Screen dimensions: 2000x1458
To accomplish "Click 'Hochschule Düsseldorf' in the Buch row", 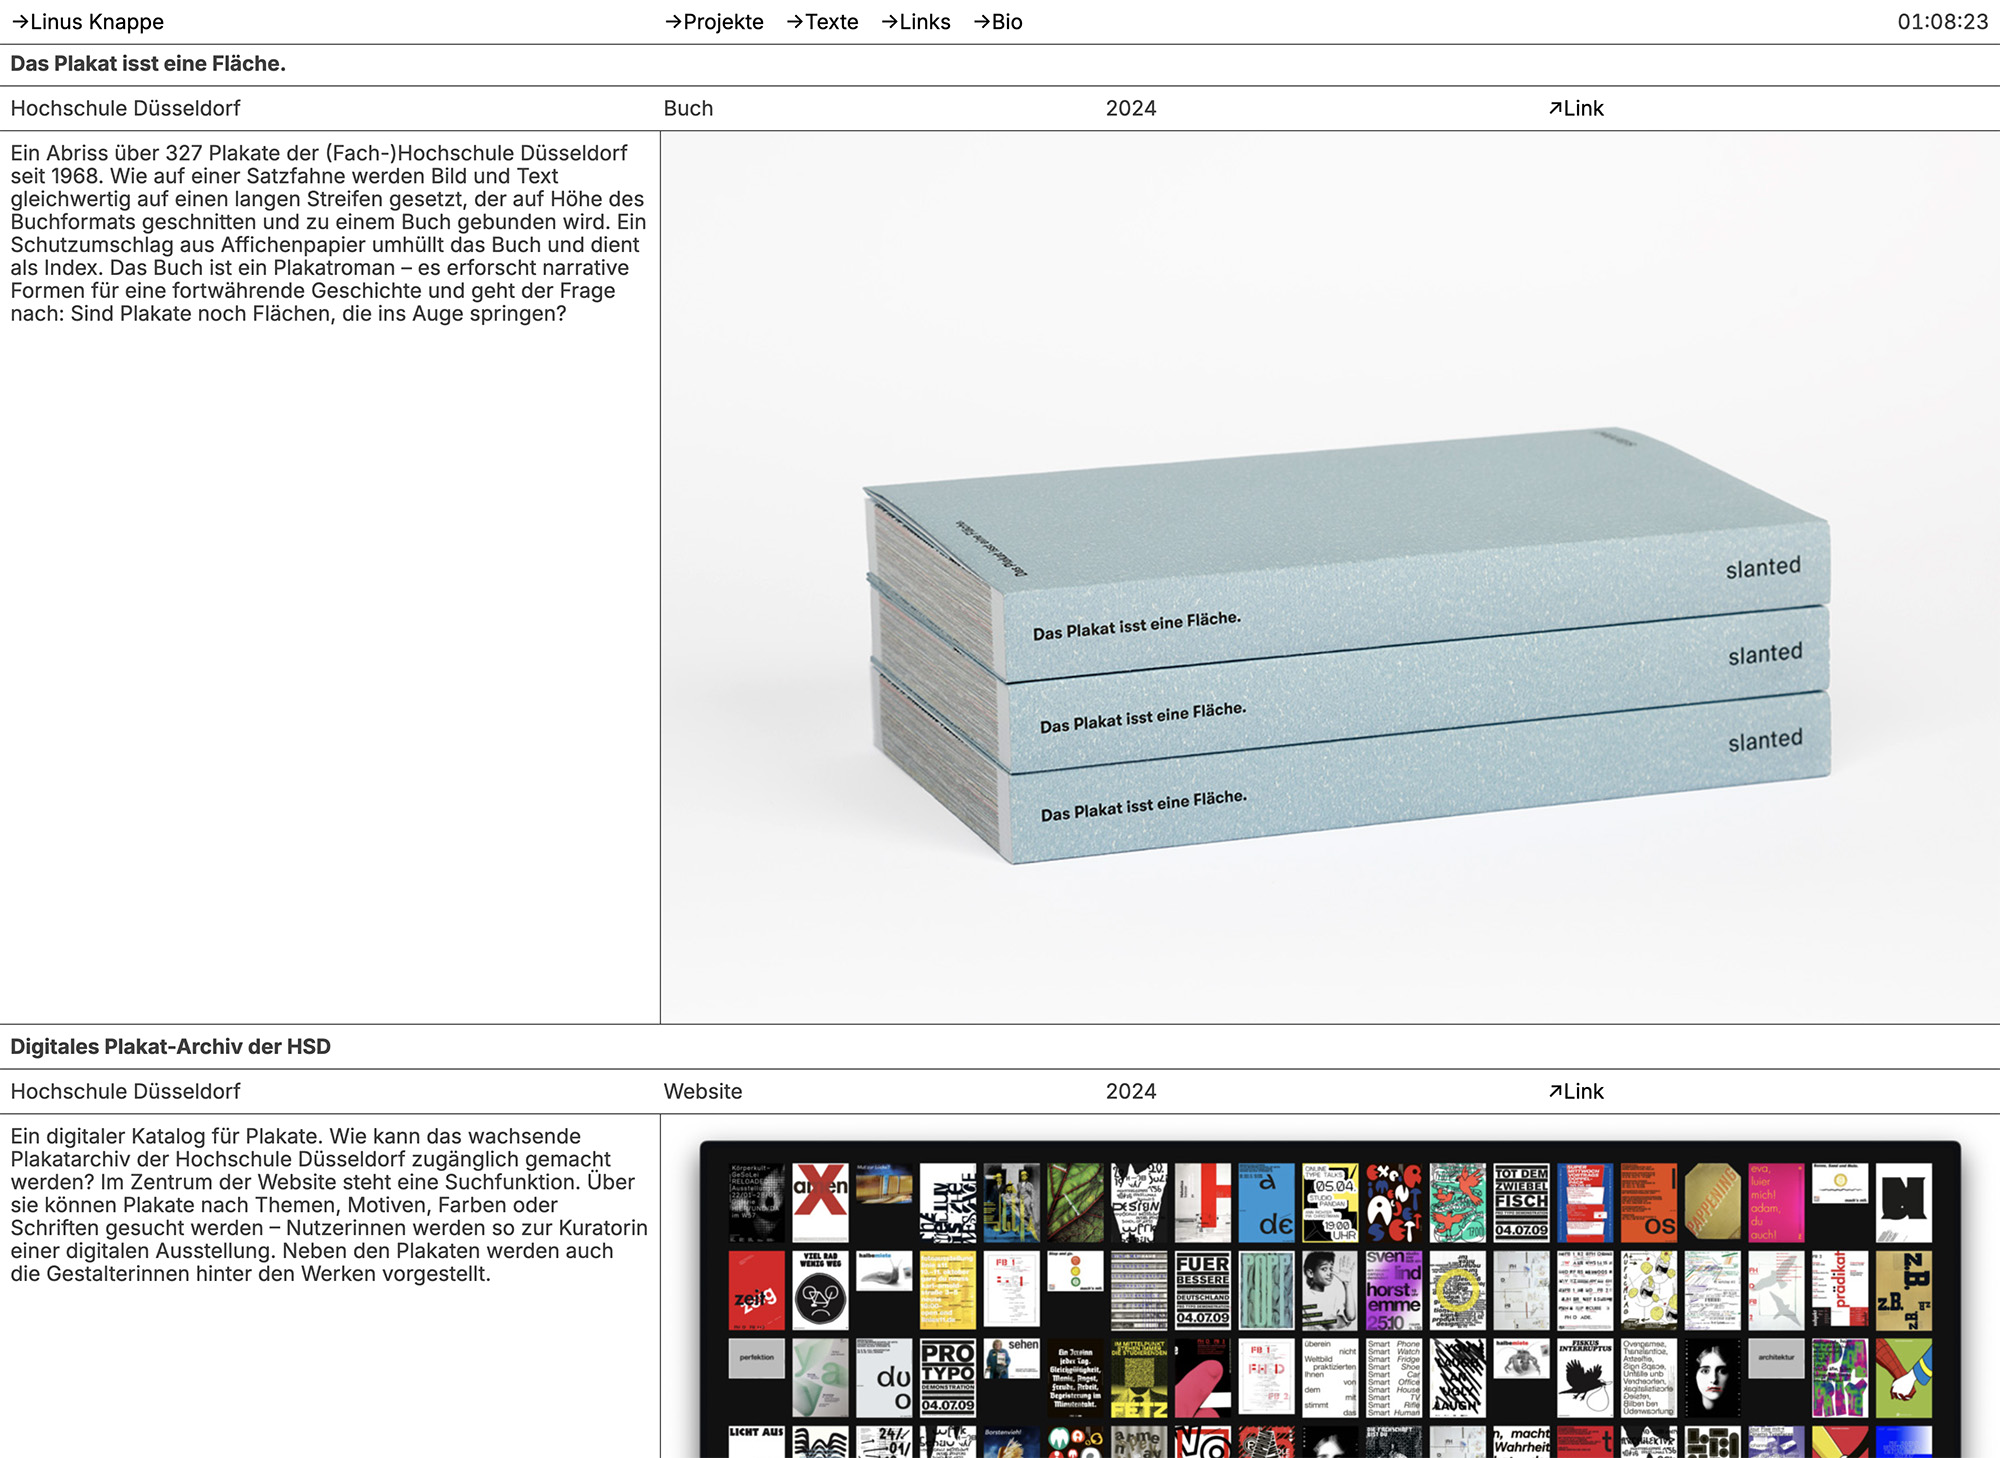I will point(125,108).
